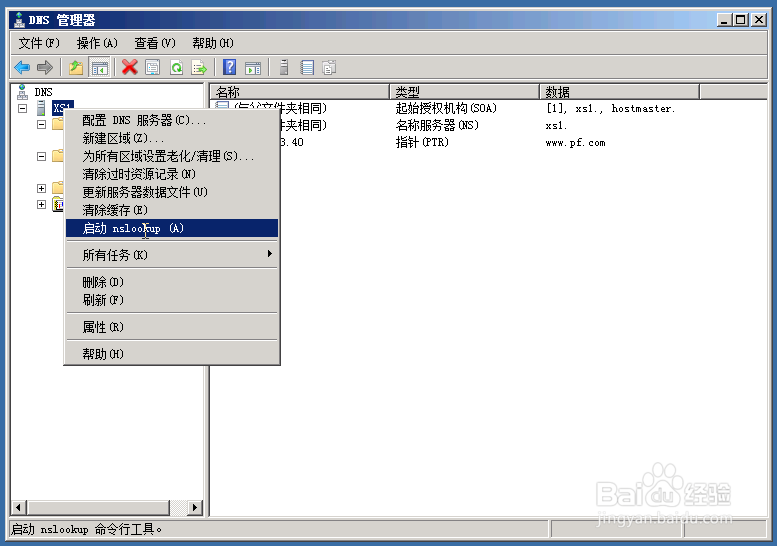This screenshot has height=546, width=777.
Task: Toggle the show/hide action pane icon
Action: (x=253, y=67)
